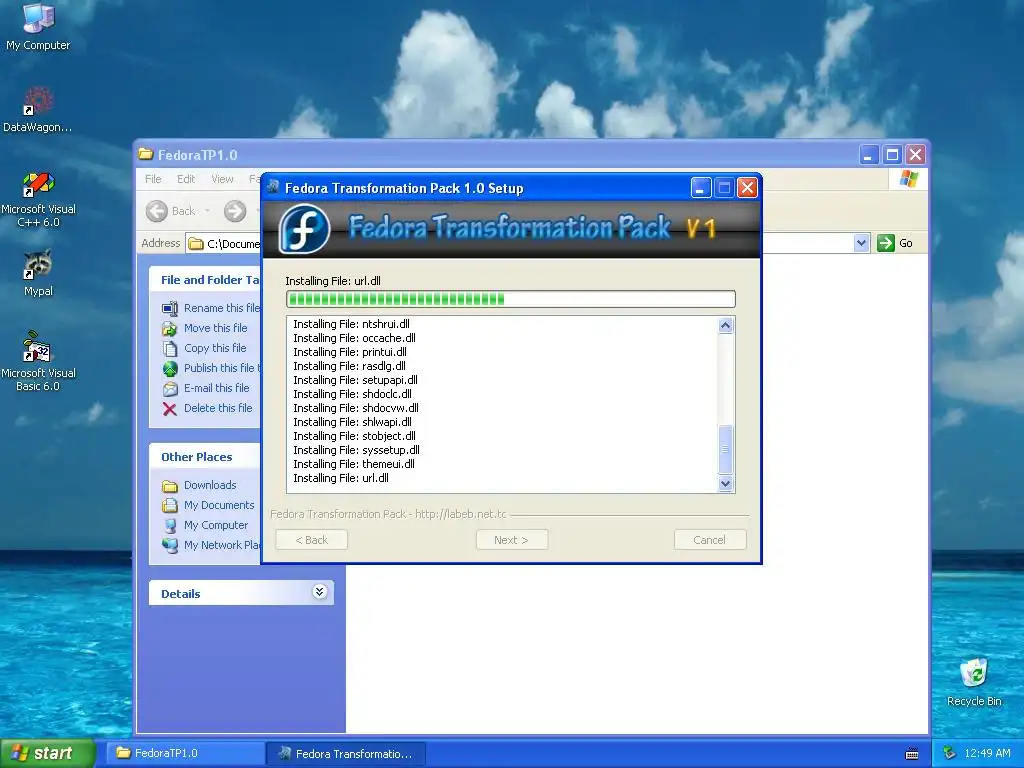1024x768 pixels.
Task: Open the My Computer desktop icon
Action: click(38, 26)
